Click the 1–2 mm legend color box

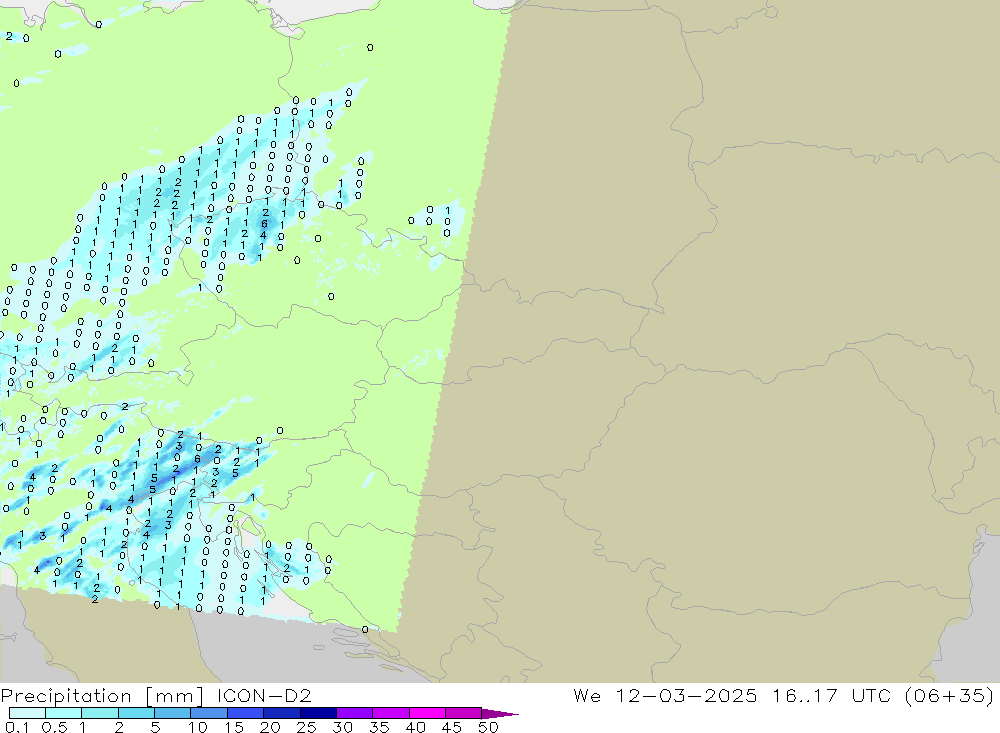tap(100, 713)
